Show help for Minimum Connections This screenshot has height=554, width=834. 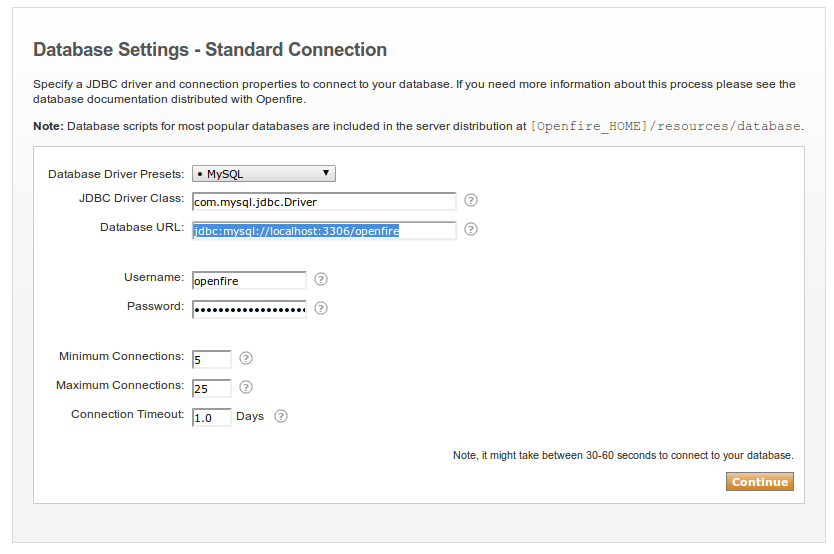click(x=246, y=358)
